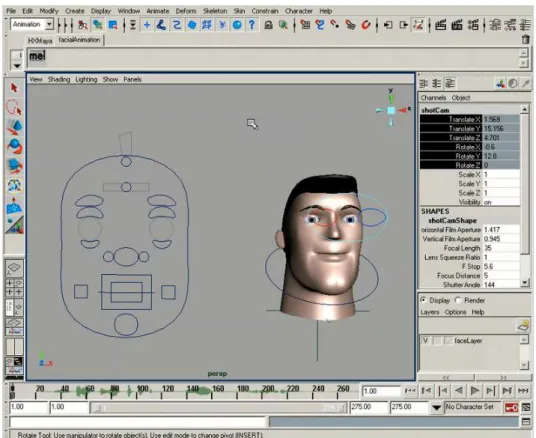Image resolution: width=536 pixels, height=438 pixels.
Task: Open the Channels menu in channel box
Action: click(433, 98)
